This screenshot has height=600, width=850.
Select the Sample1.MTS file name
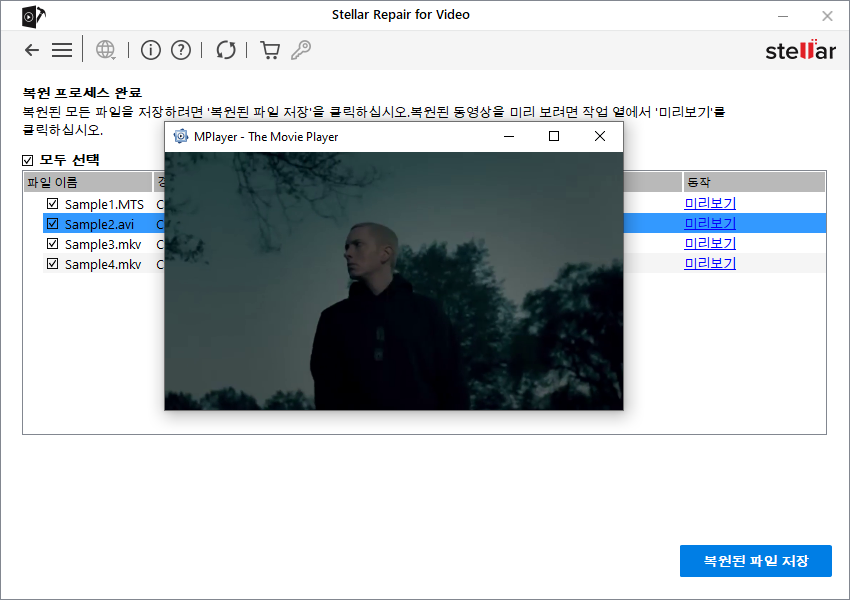(x=104, y=204)
